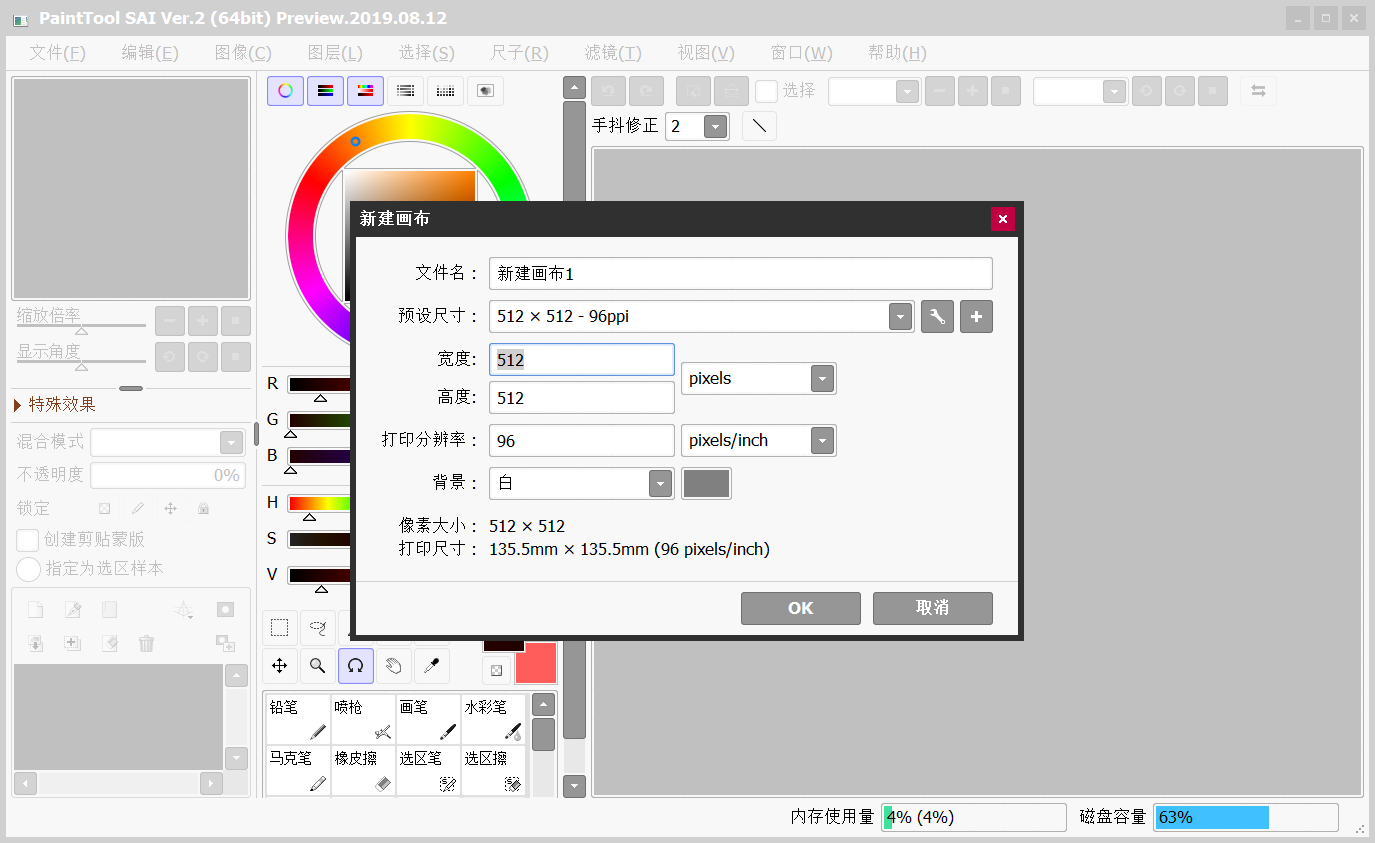The height and width of the screenshot is (843, 1375).
Task: Open the 视图(V) menu
Action: (x=706, y=53)
